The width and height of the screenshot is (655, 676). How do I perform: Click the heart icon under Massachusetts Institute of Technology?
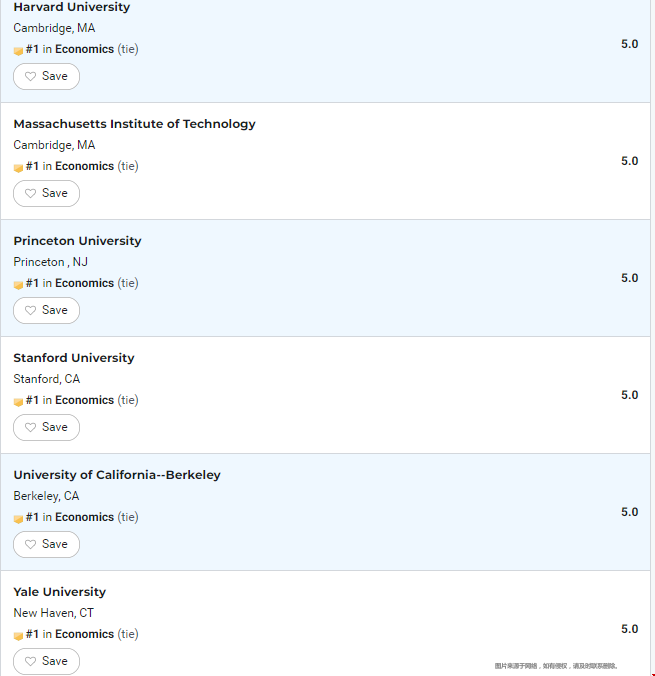pyautogui.click(x=30, y=193)
